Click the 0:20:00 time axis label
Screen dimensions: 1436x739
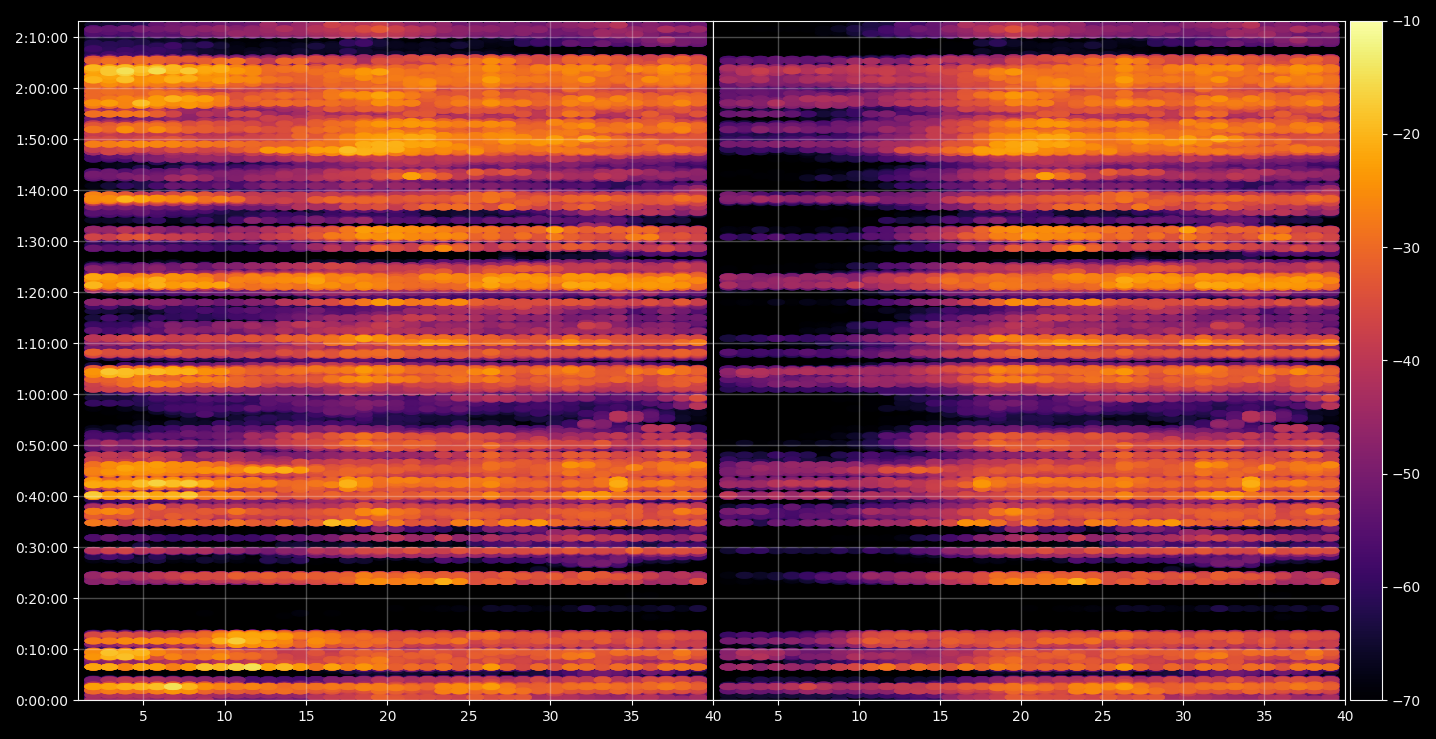[42, 598]
